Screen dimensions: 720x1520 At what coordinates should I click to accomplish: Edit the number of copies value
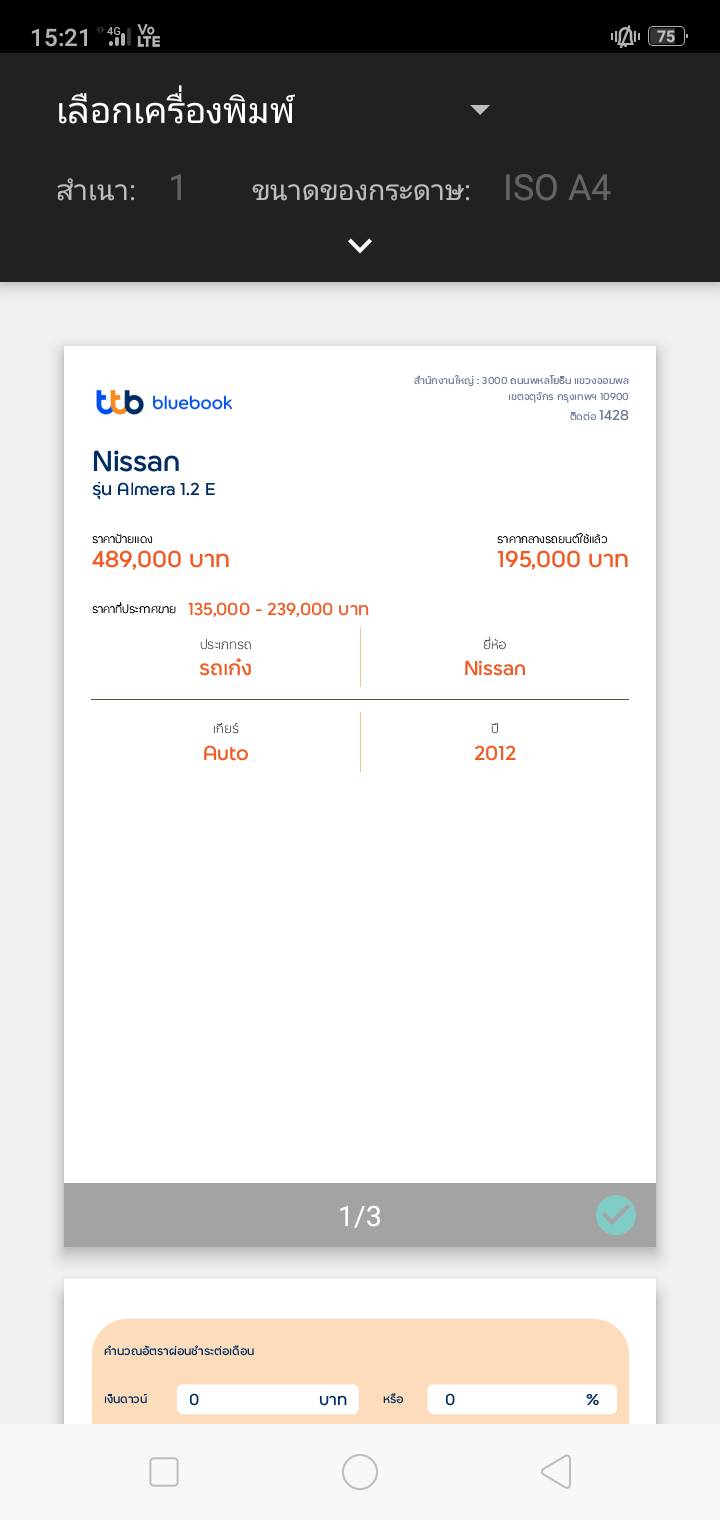177,188
